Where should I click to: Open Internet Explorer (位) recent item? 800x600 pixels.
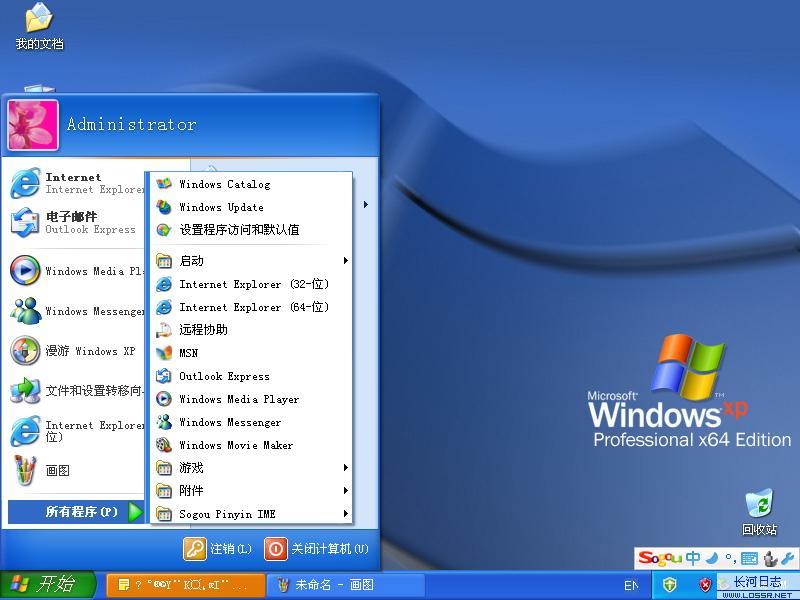77,431
